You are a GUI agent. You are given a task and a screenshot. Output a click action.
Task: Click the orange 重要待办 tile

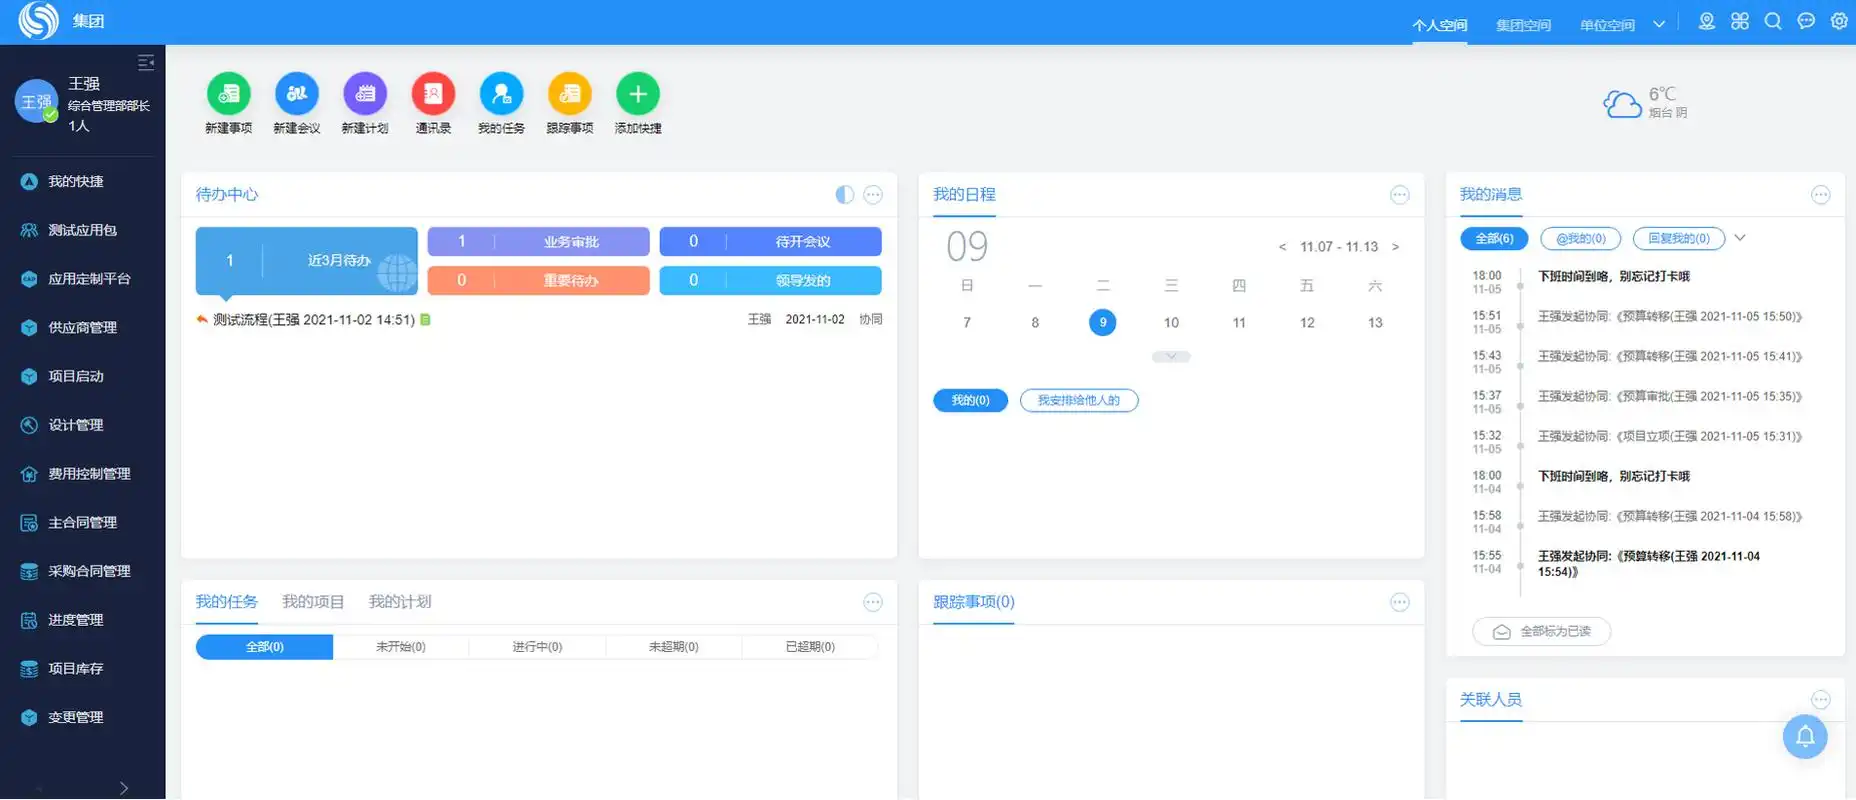coord(538,281)
